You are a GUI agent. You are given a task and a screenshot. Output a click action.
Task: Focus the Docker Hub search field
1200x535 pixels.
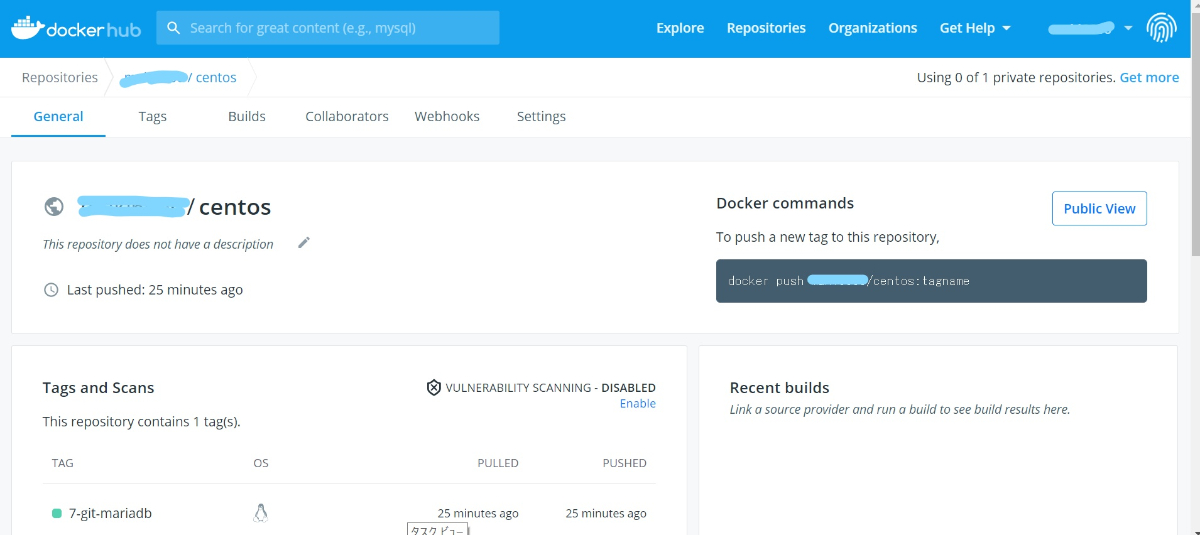pos(328,28)
